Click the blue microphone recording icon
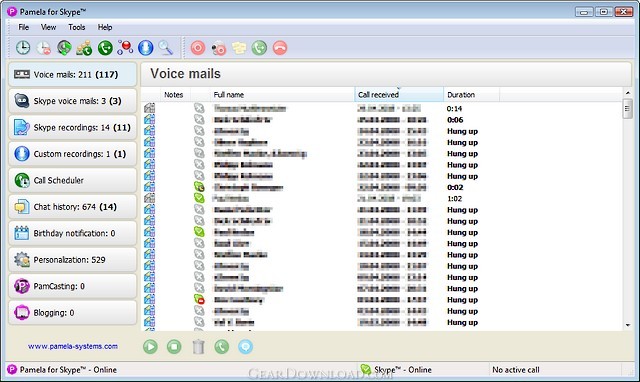Image resolution: width=640 pixels, height=382 pixels. (x=145, y=48)
